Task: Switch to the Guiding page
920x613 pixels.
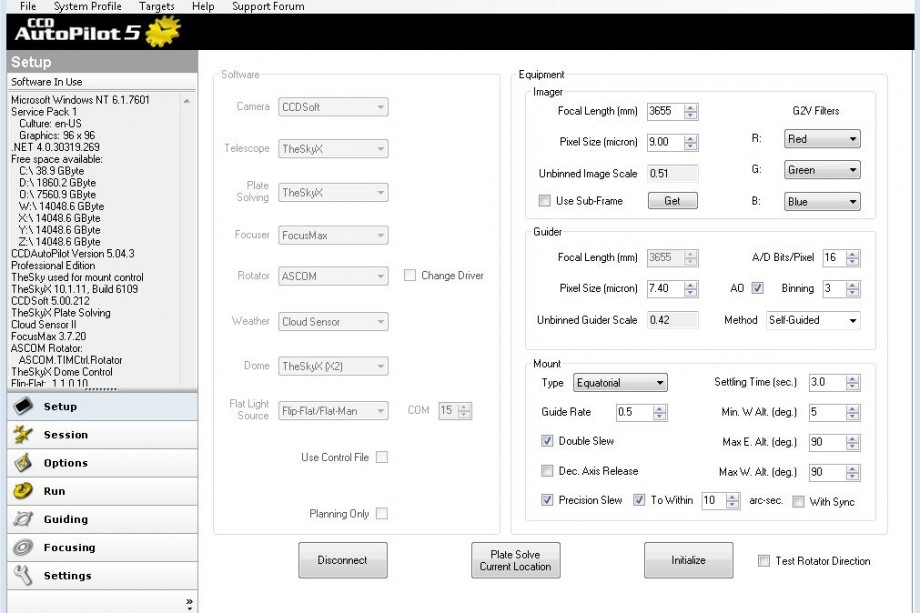Action: click(102, 519)
